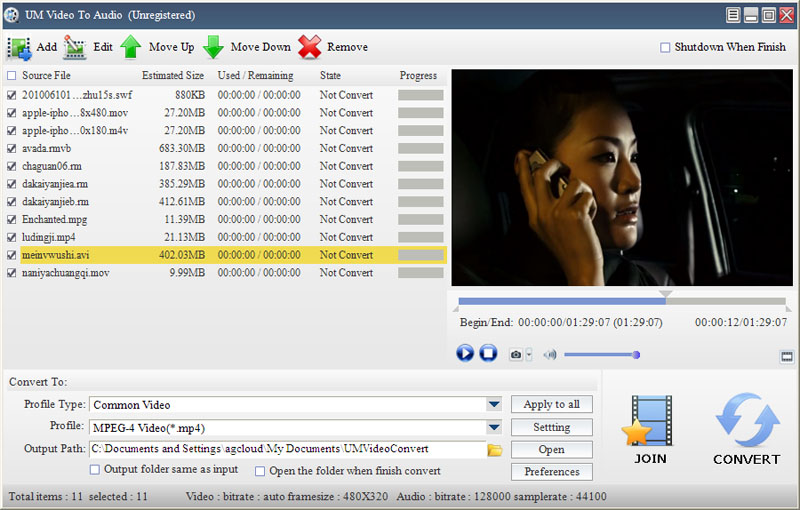Click the Edit video toolbar icon
800x510 pixels.
coord(75,47)
